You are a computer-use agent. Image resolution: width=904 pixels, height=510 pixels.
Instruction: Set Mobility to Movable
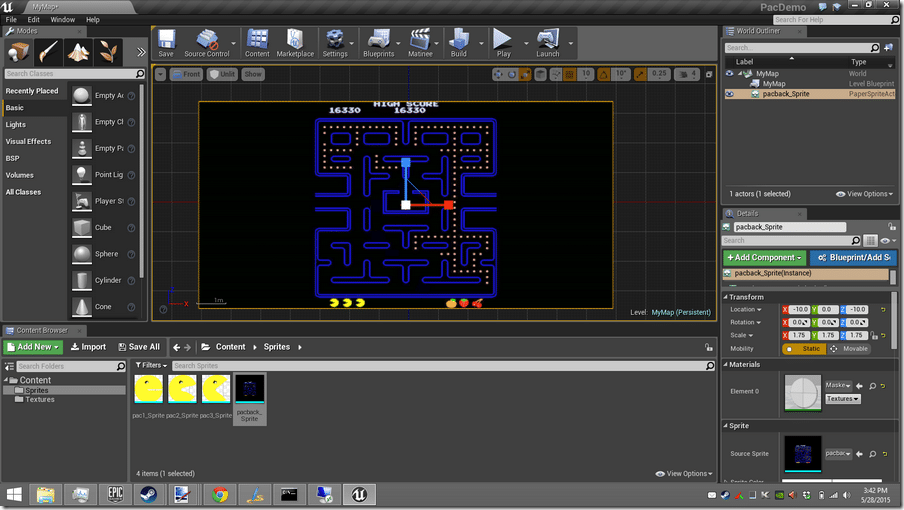point(849,349)
